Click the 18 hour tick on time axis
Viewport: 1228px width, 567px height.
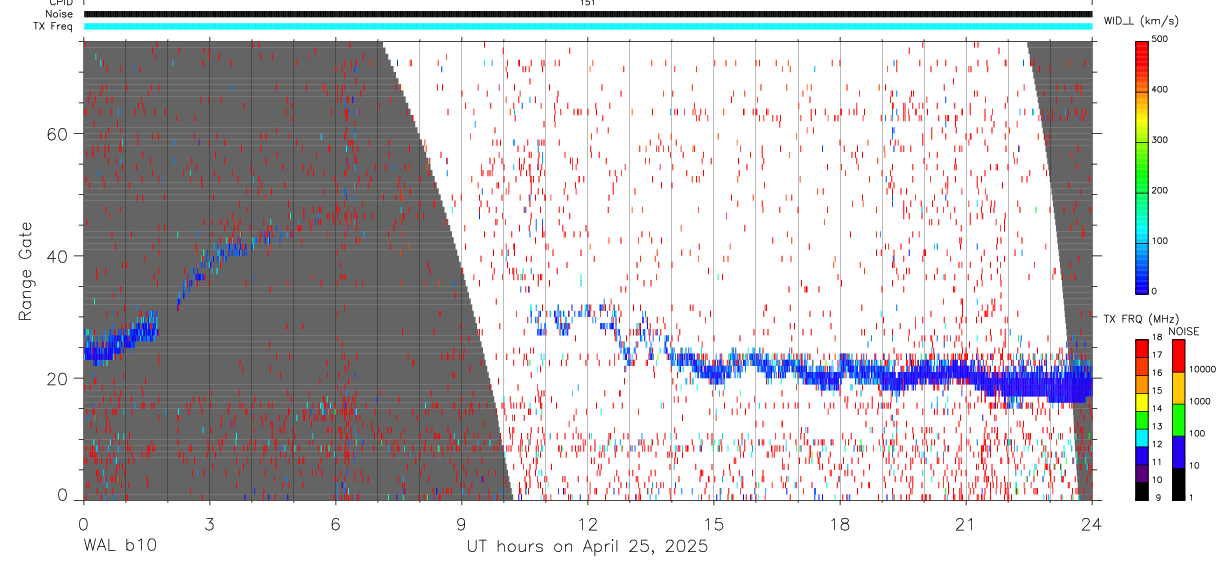point(840,523)
